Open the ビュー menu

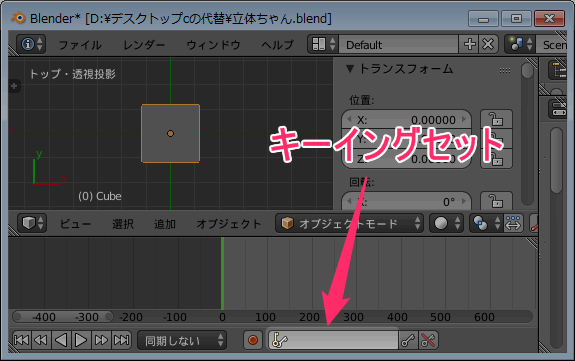pos(75,224)
